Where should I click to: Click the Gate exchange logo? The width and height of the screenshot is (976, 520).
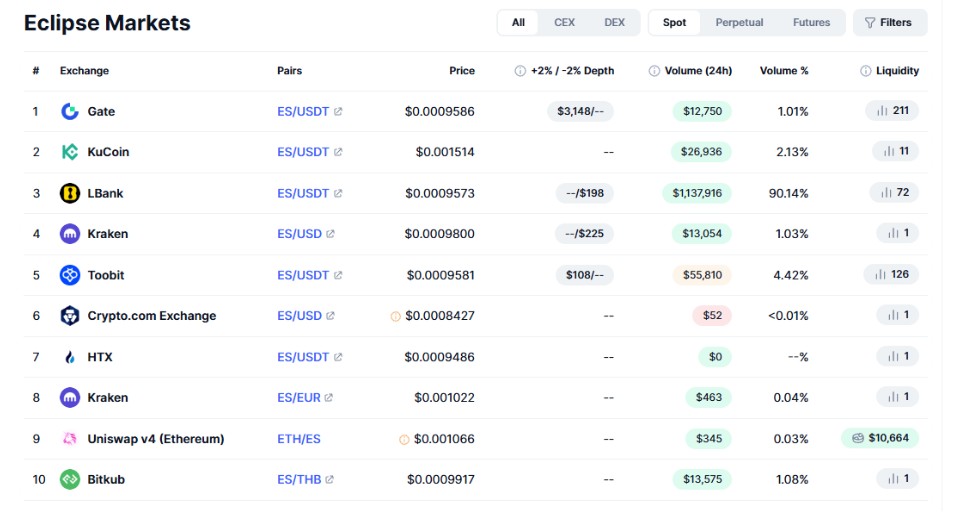[70, 111]
